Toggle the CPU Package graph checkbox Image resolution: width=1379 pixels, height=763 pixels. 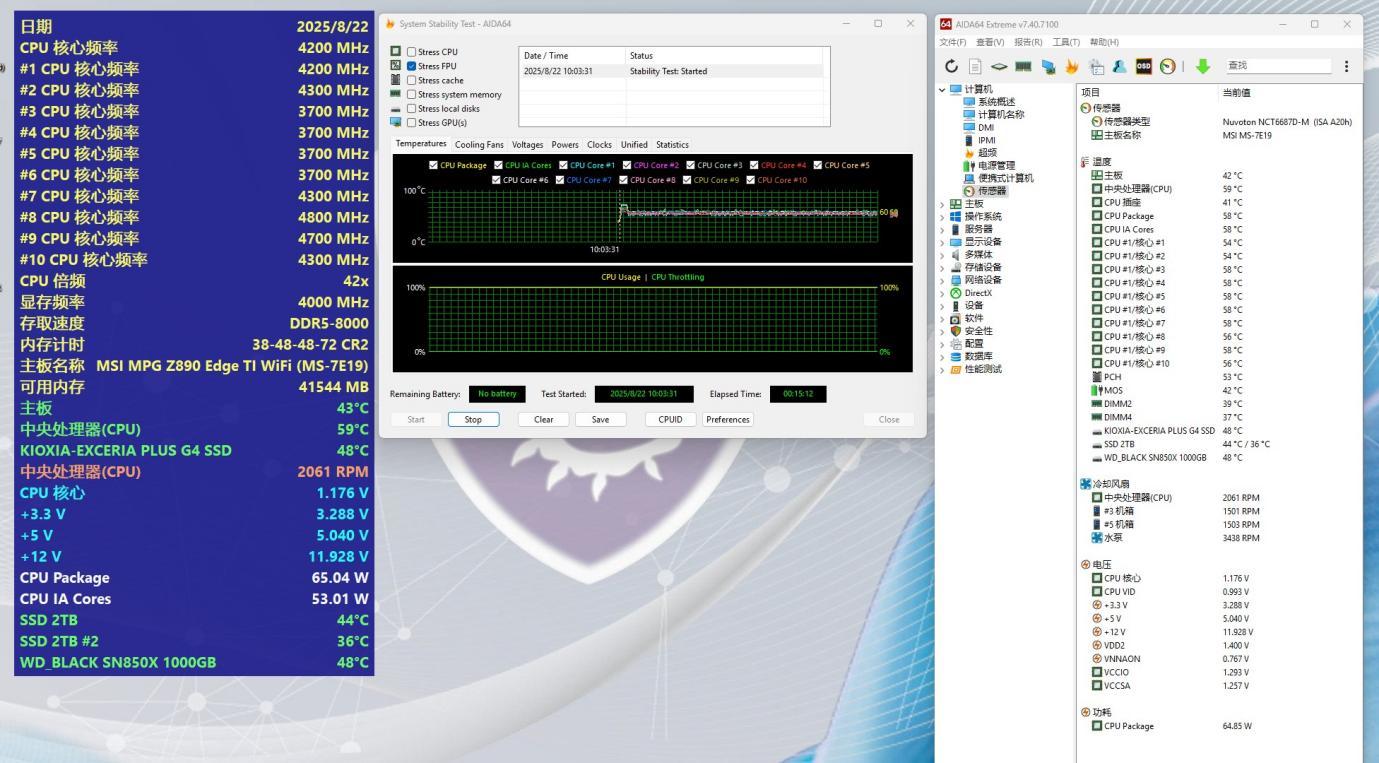(433, 165)
